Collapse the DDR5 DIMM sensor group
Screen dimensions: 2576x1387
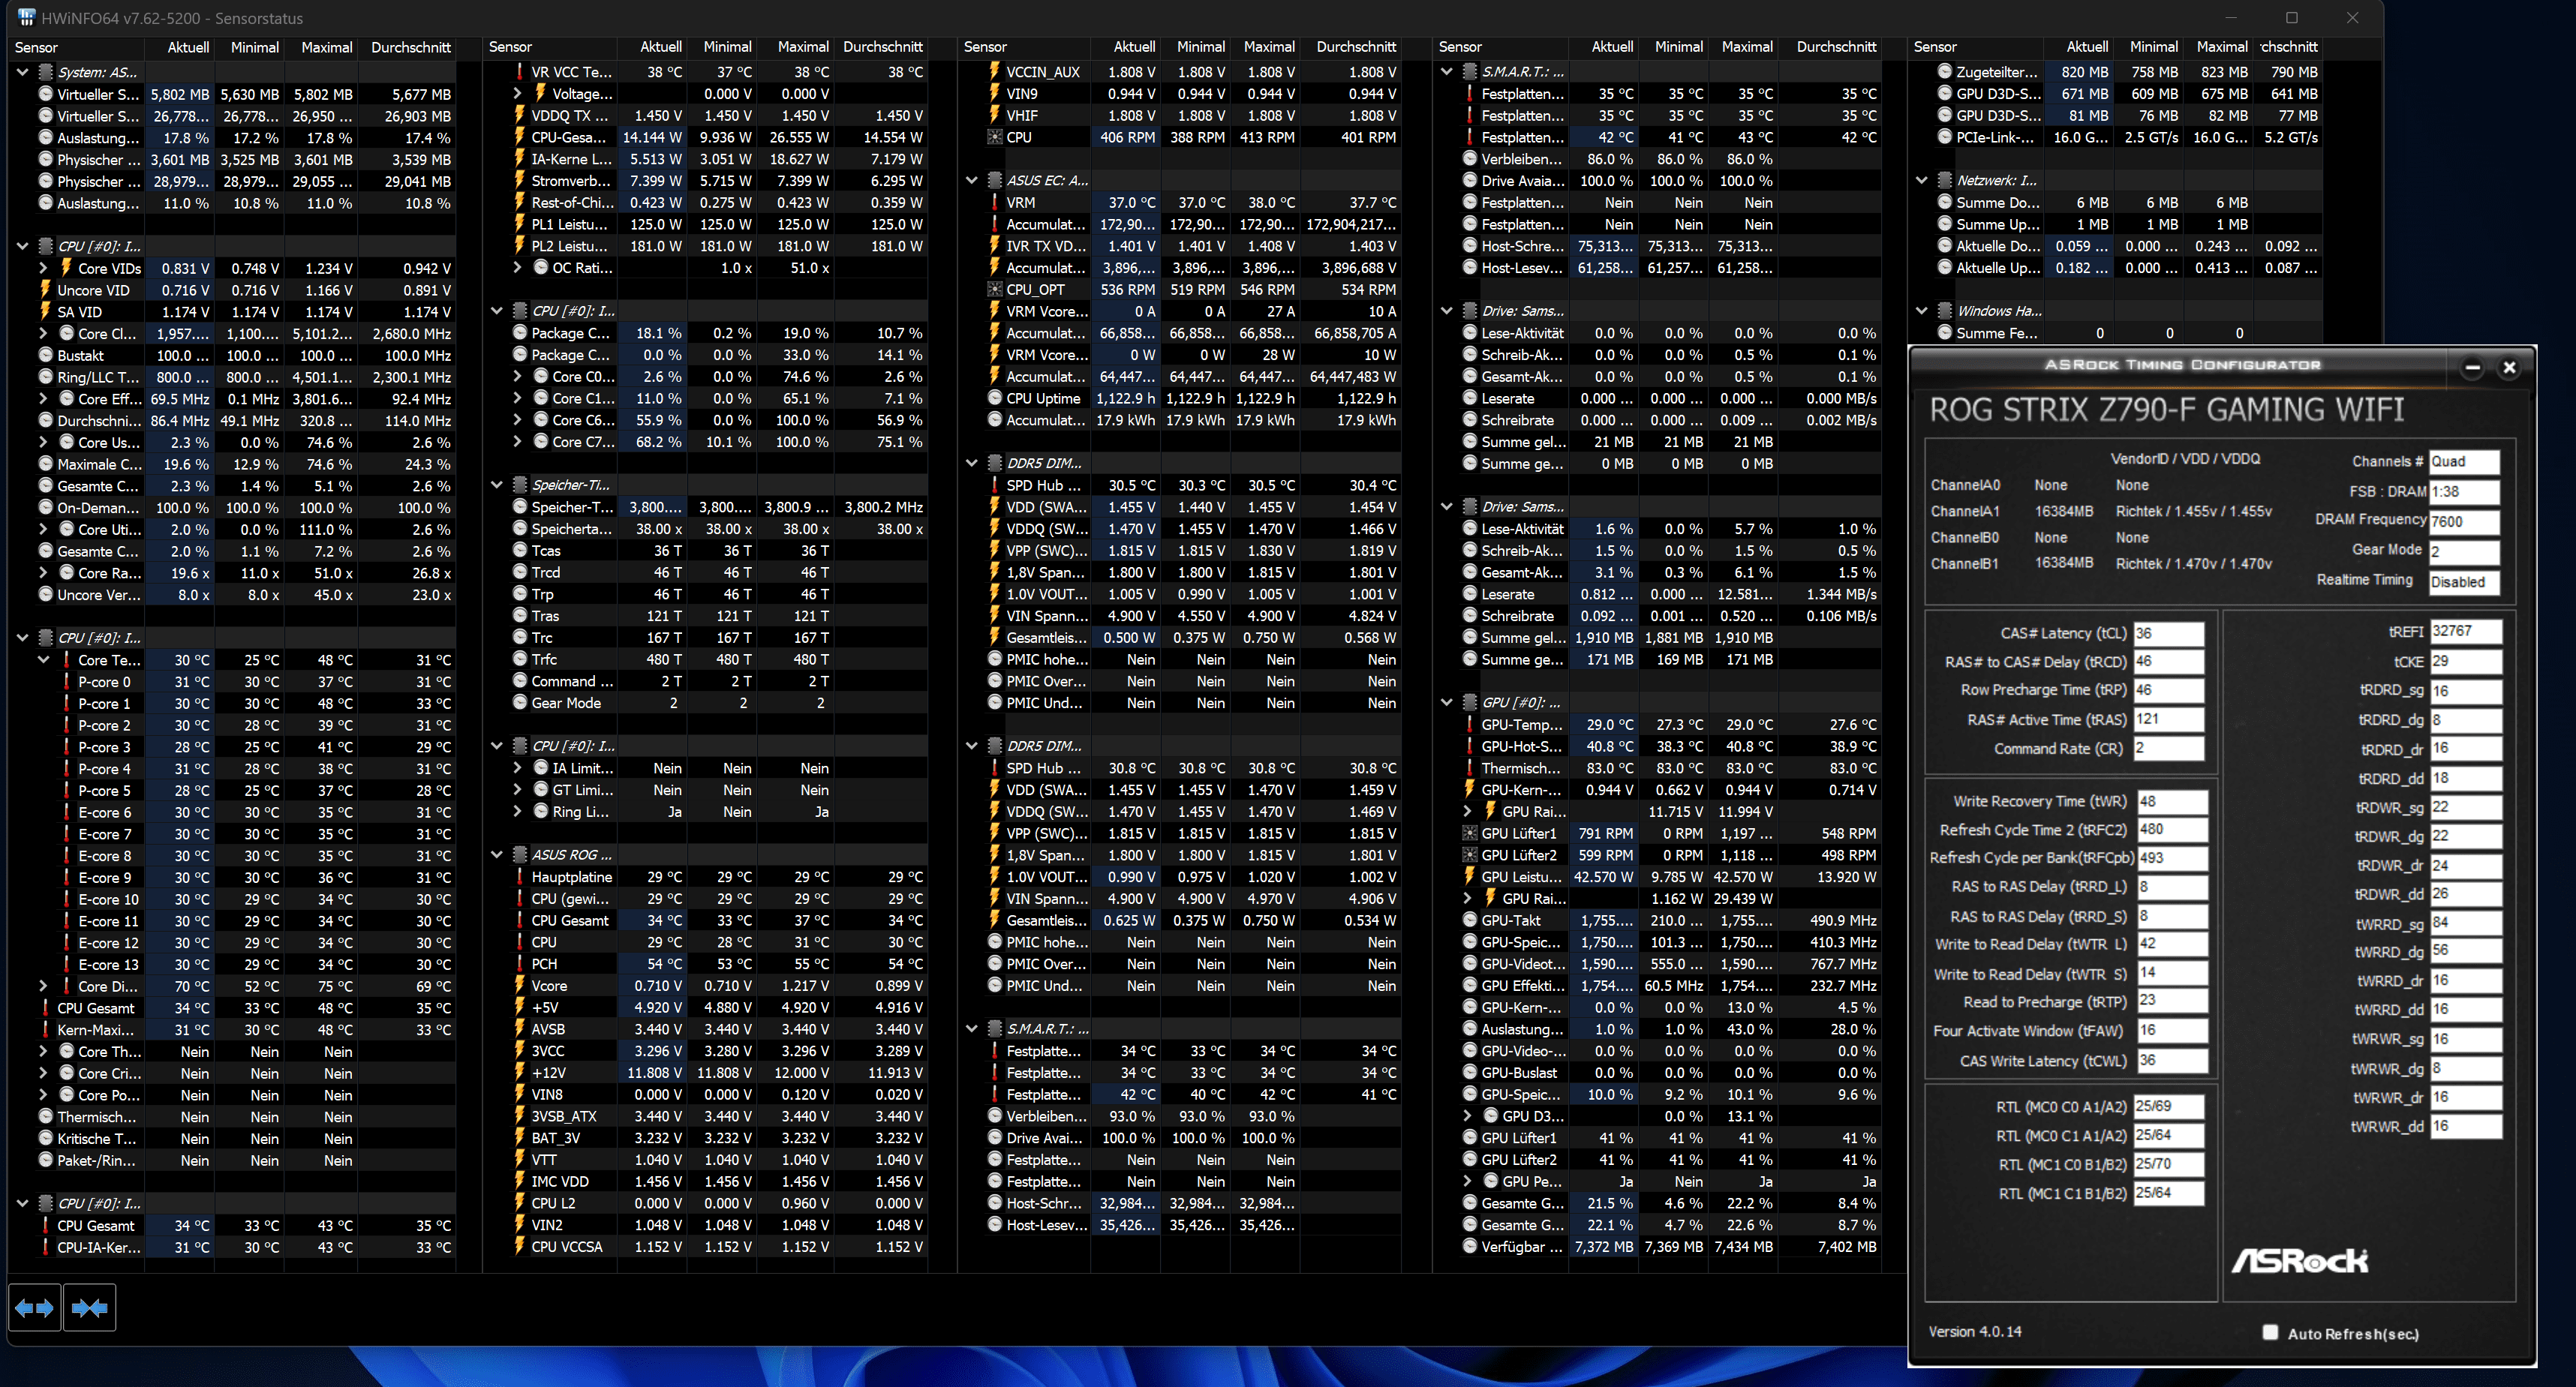point(971,463)
